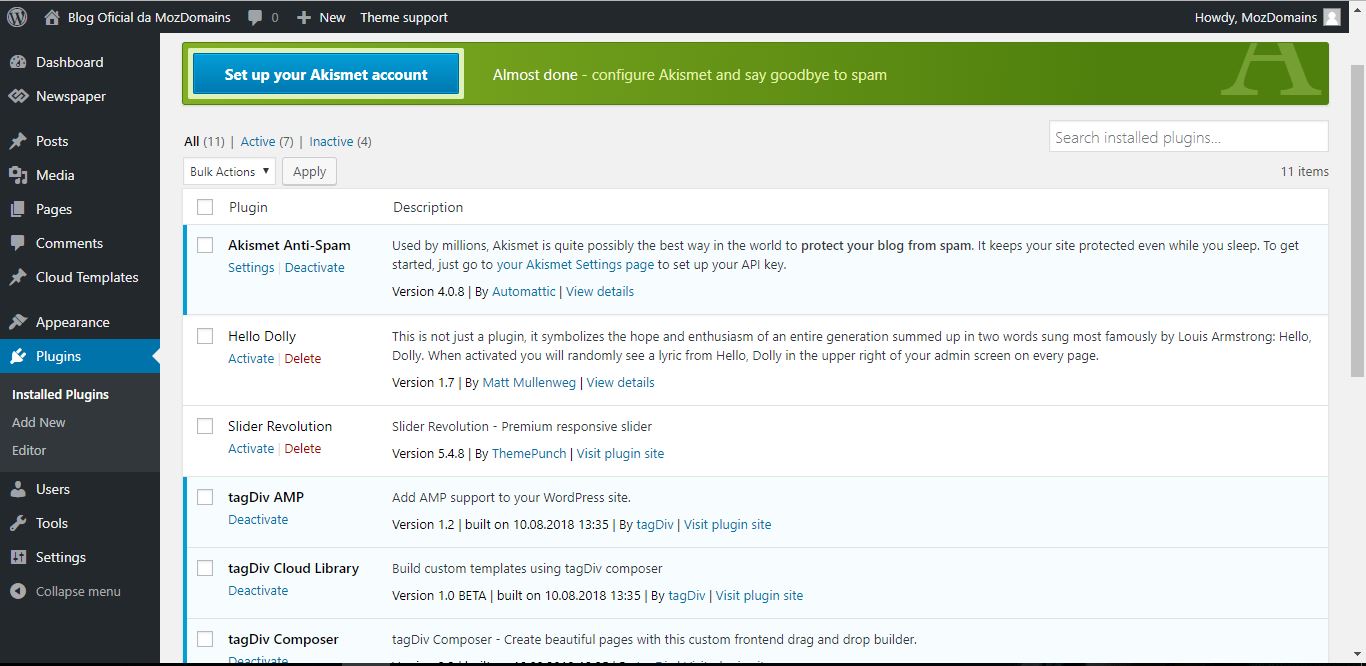Check the Akismet Anti-Spam checkbox

point(205,245)
